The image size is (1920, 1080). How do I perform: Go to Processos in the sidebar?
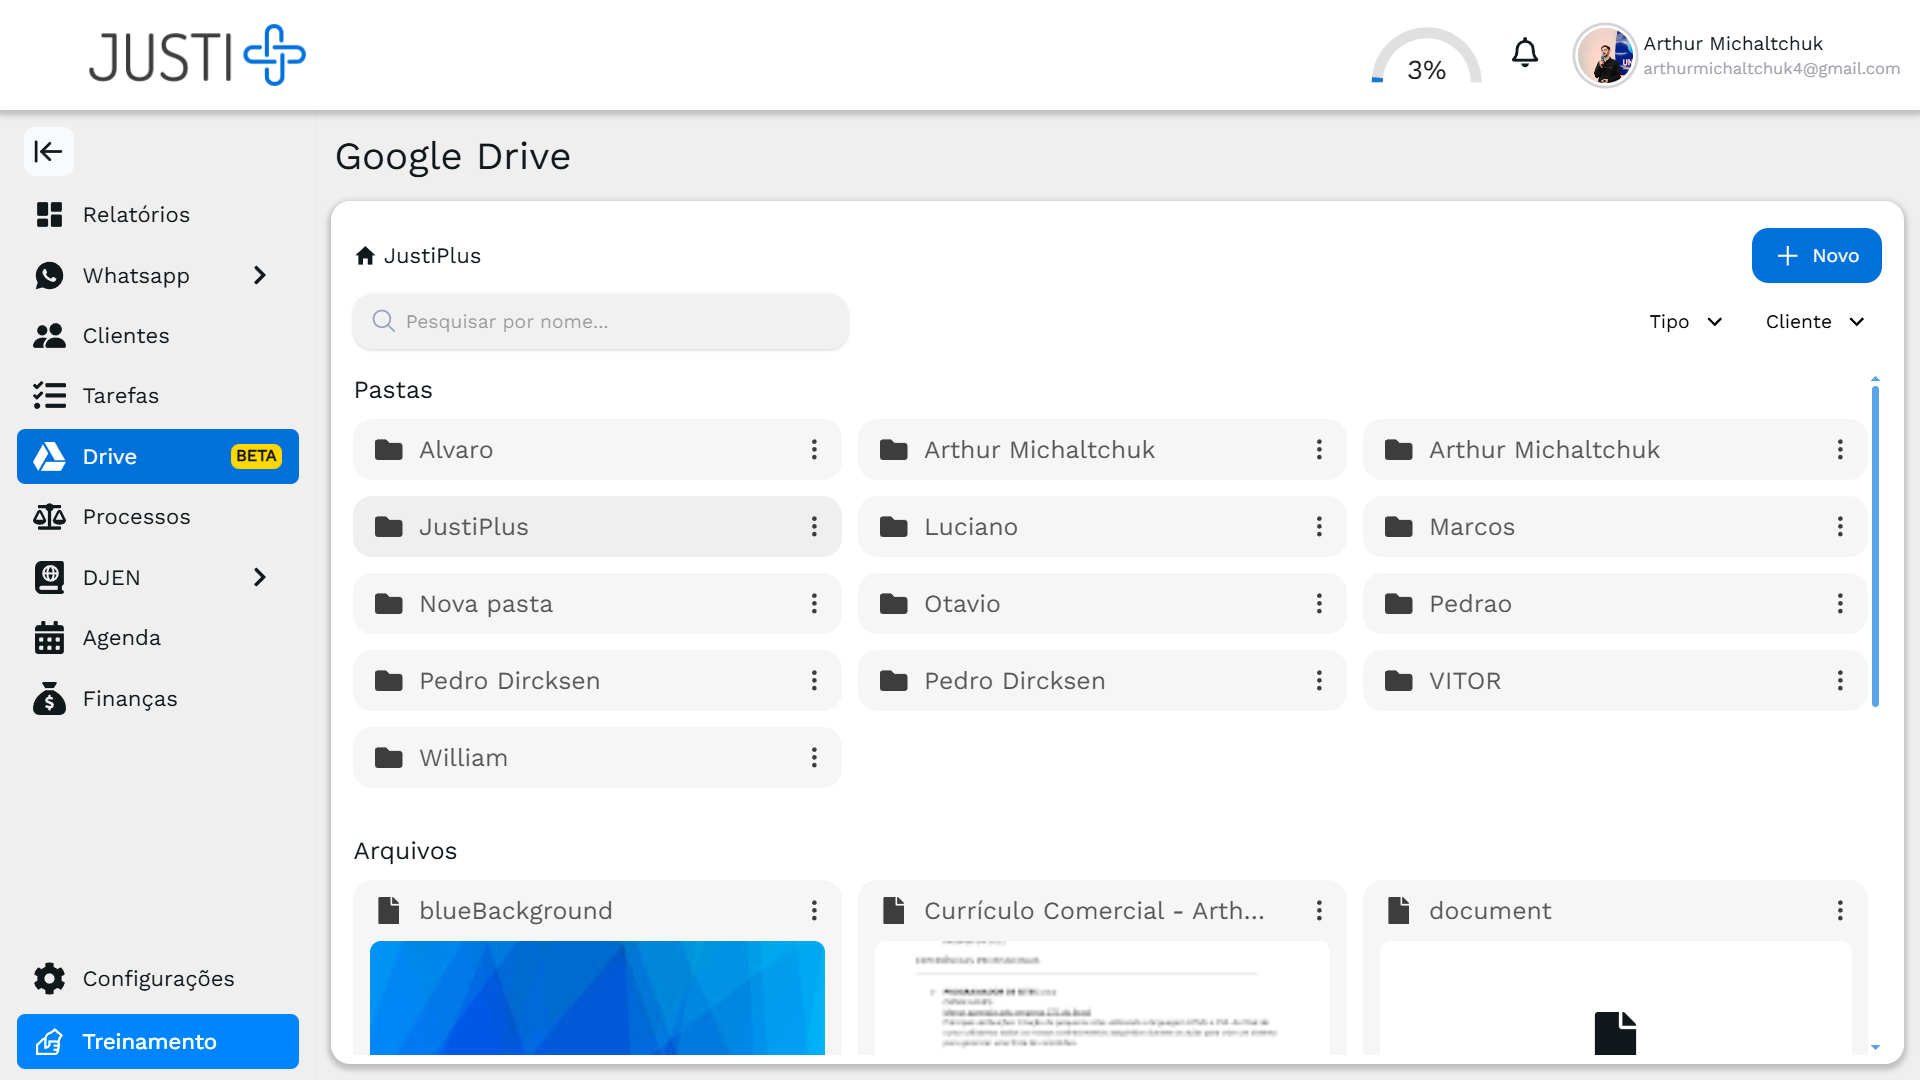pyautogui.click(x=136, y=517)
